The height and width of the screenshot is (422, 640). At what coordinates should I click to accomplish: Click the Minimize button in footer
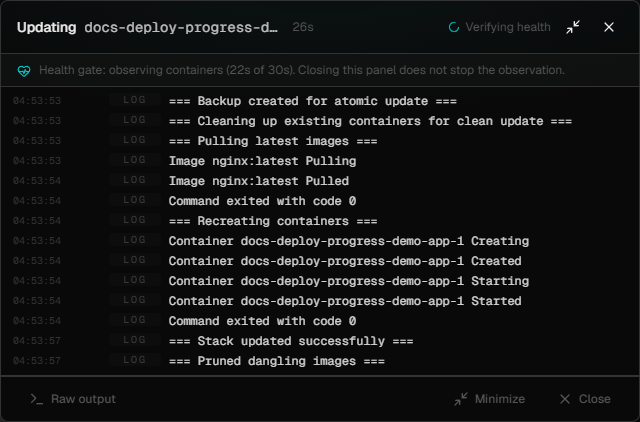click(490, 399)
